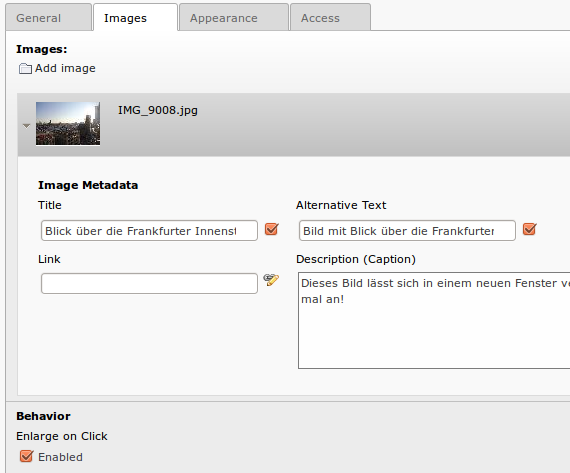
Task: Click the Add image link
Action: [65, 68]
